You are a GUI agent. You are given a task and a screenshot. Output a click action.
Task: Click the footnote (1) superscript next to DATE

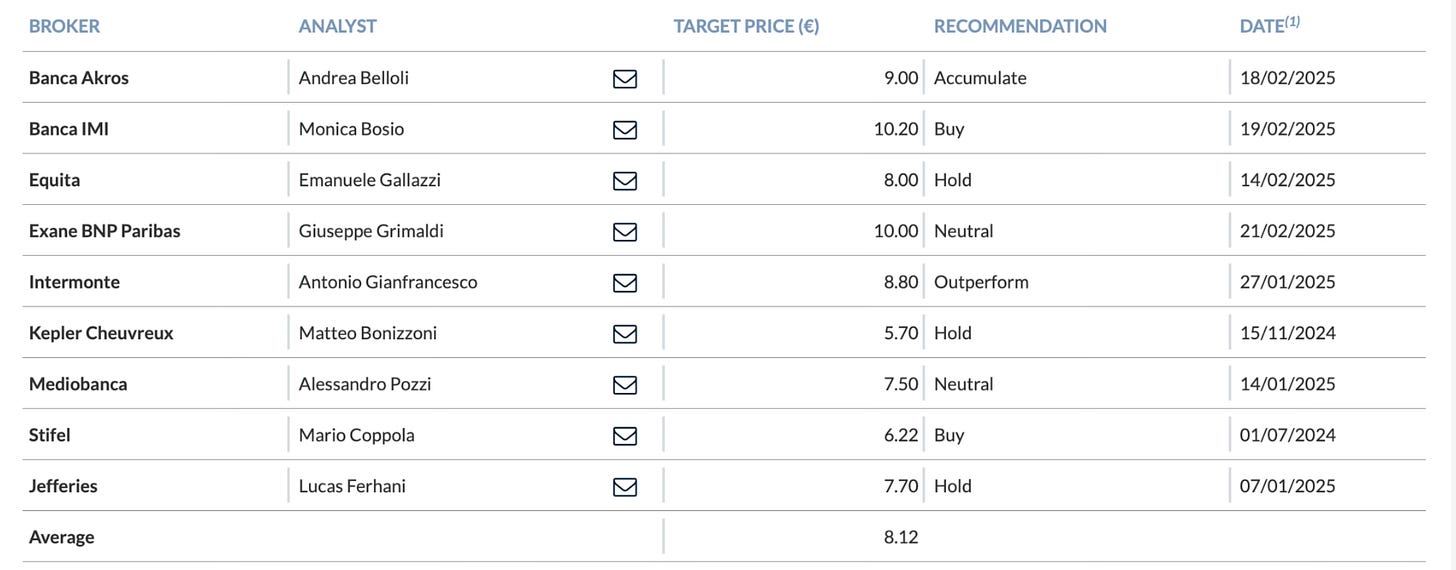click(x=1293, y=21)
